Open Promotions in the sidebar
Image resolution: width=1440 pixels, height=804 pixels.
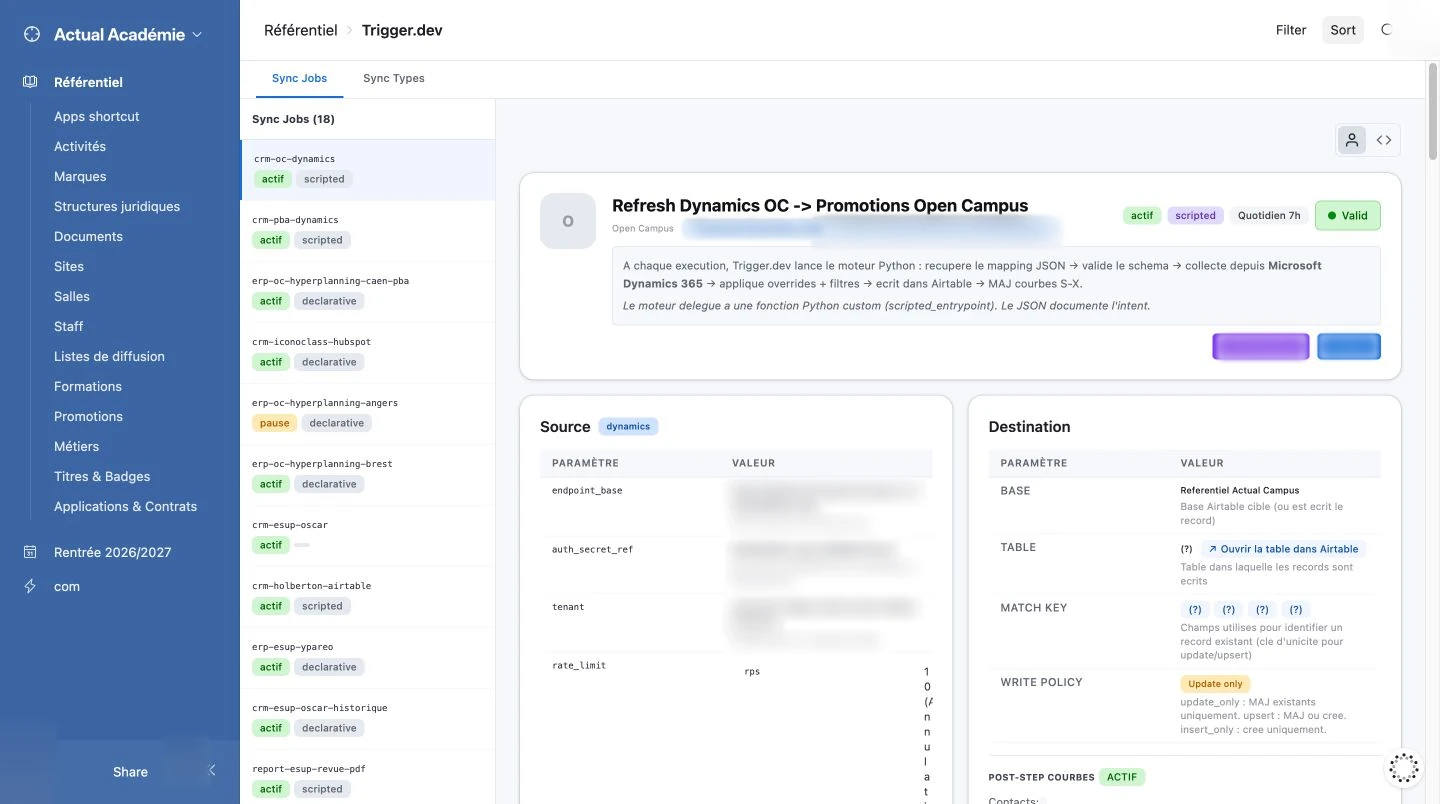pos(88,416)
